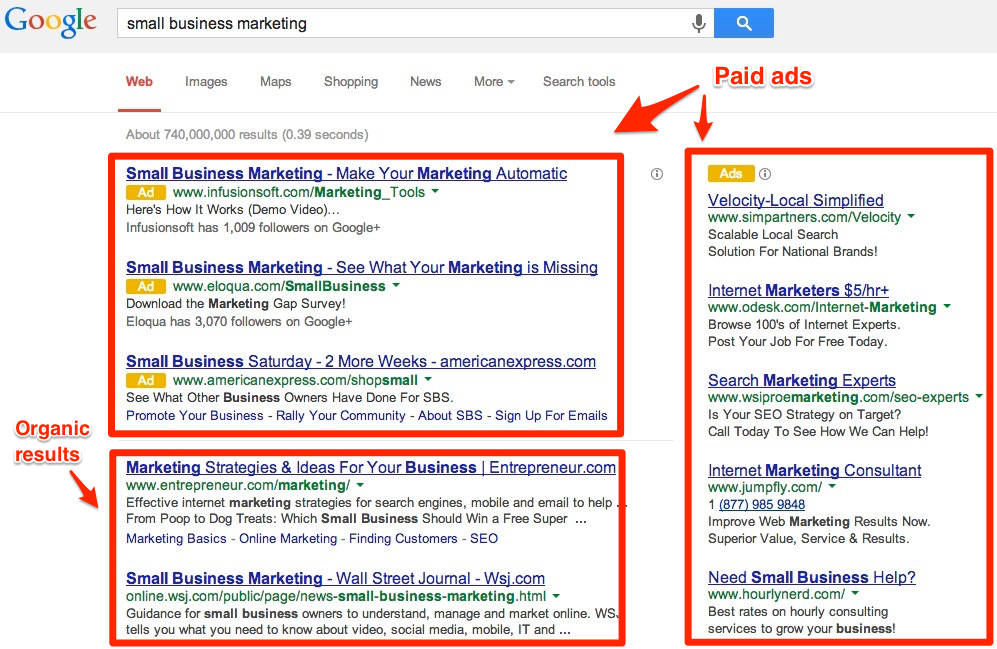This screenshot has height=649, width=997.
Task: Open the dropdown arrow beside entrepreneur.com URL
Action: point(362,487)
